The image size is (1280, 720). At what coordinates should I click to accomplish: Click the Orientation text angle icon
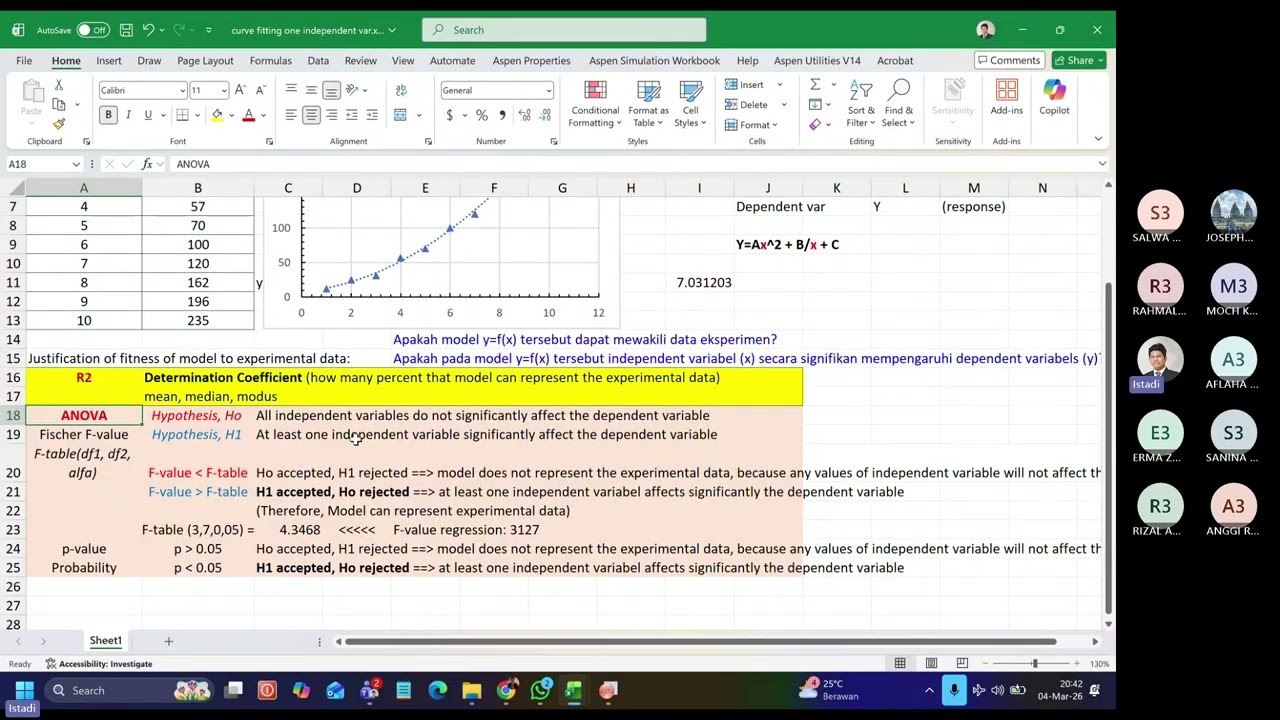[x=352, y=90]
